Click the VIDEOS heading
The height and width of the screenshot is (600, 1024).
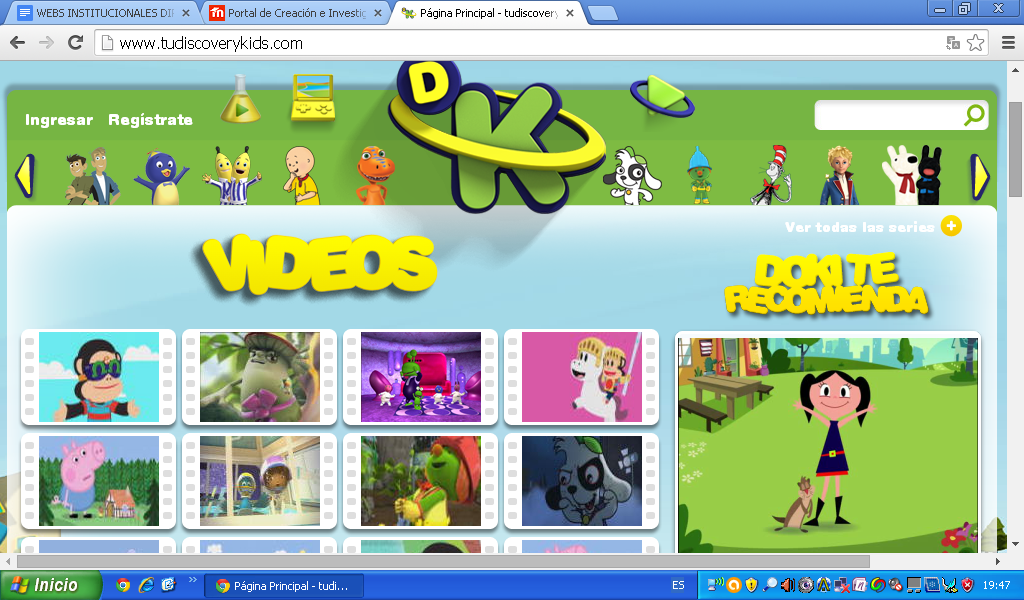318,264
